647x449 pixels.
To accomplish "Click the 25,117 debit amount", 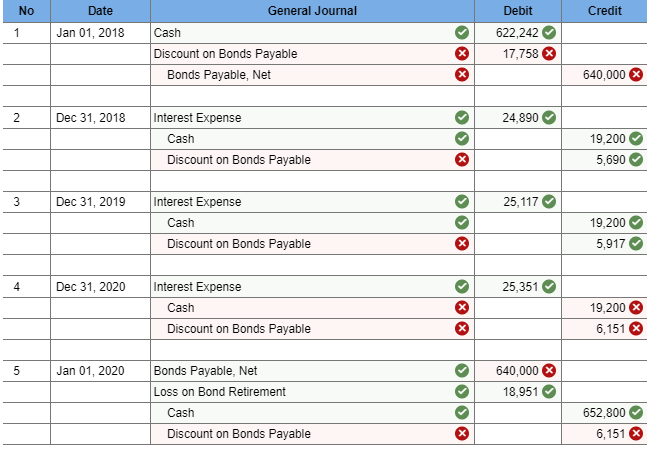I will coord(521,202).
